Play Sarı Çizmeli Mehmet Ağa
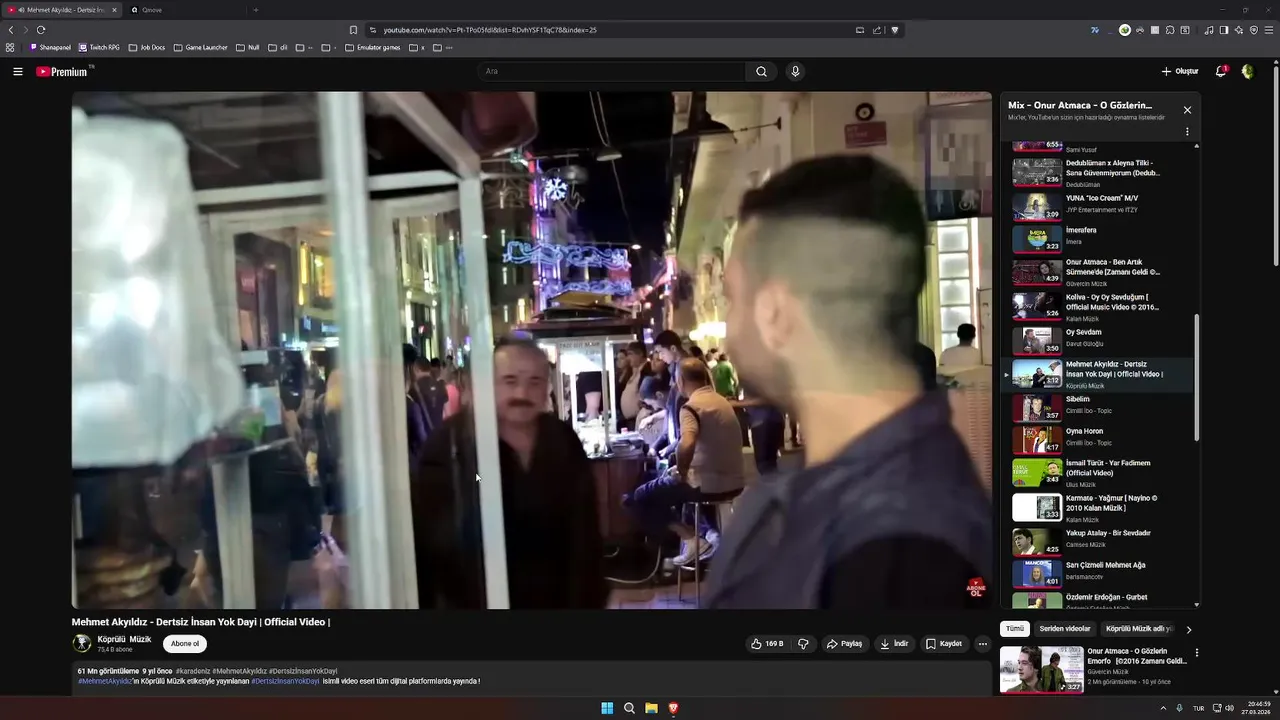Screen dimensions: 1280x720 (x=1099, y=573)
